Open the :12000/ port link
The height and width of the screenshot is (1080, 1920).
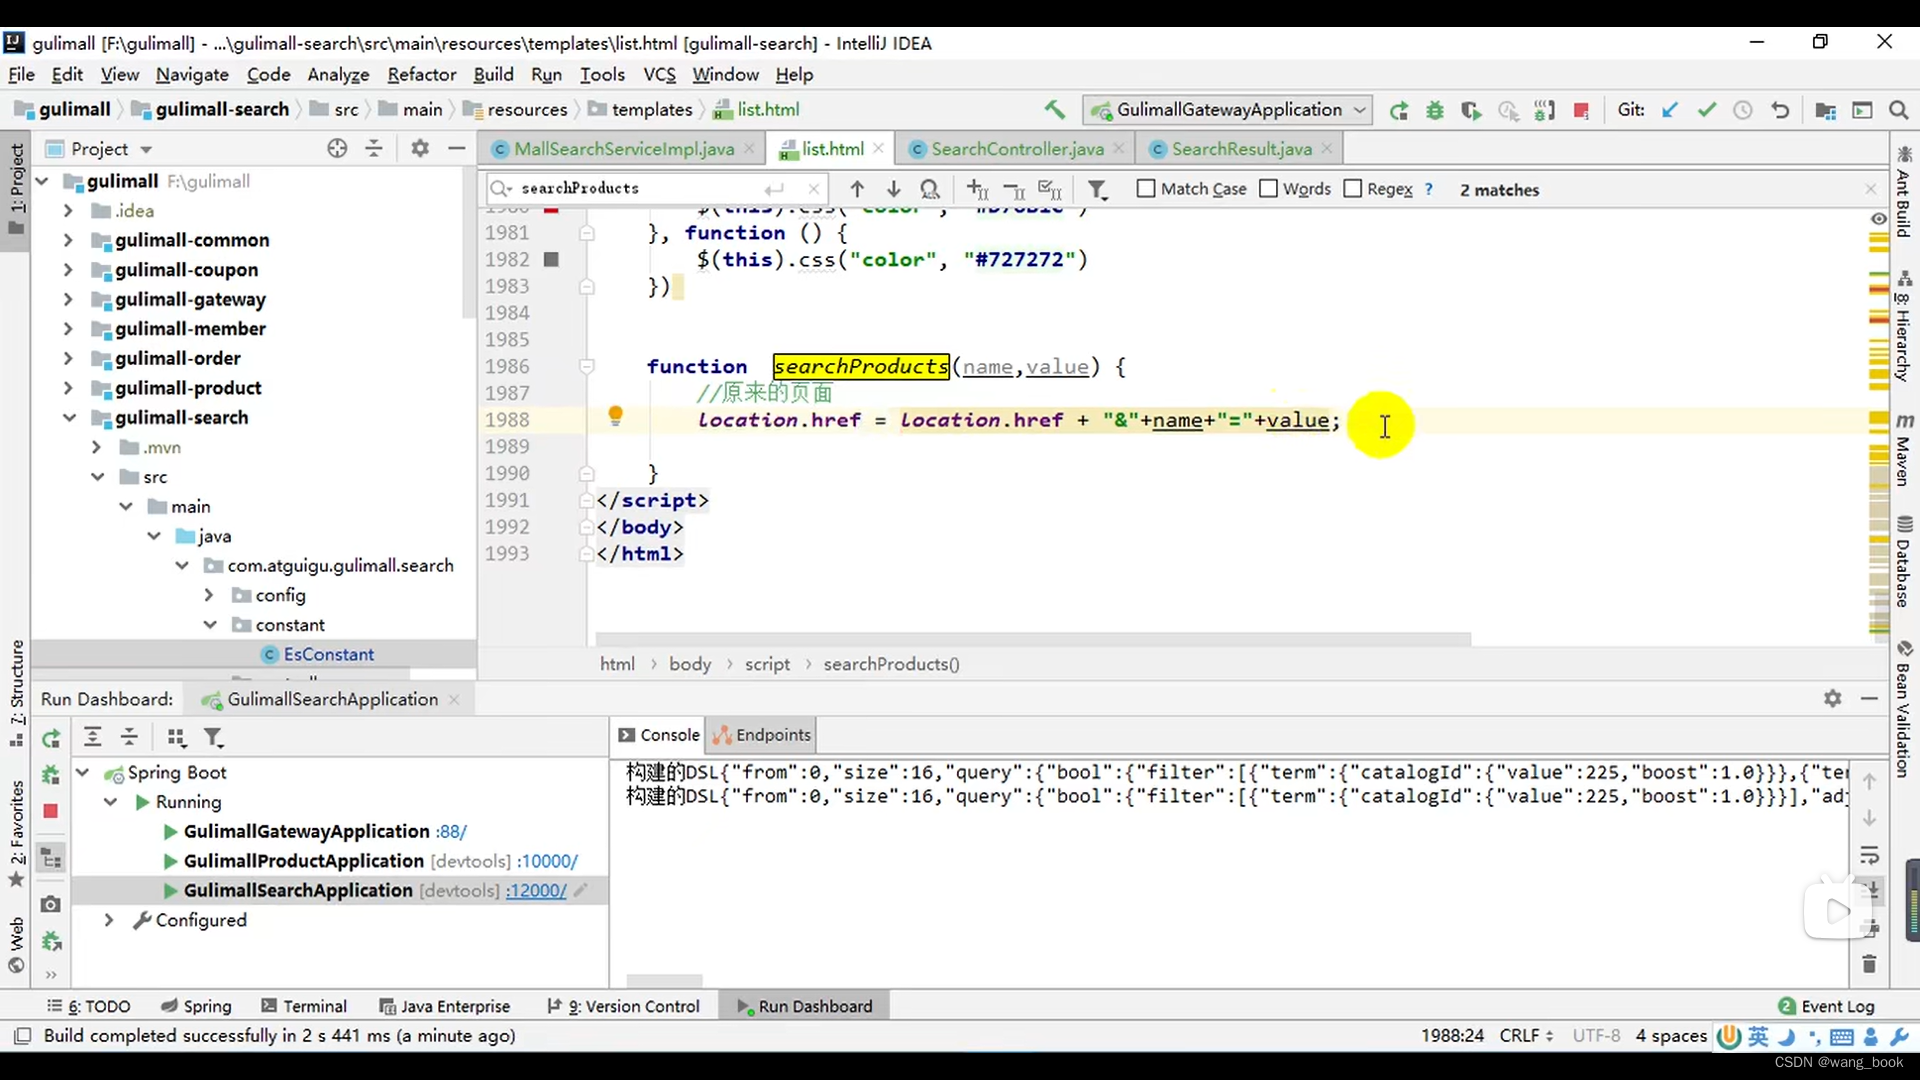536,891
